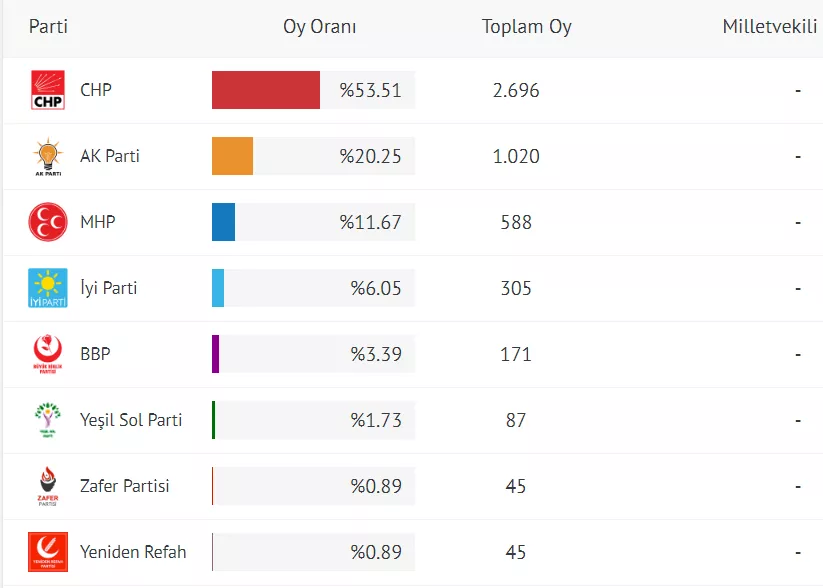Click the Yeşil Sol Parti tree logo

[x=48, y=420]
